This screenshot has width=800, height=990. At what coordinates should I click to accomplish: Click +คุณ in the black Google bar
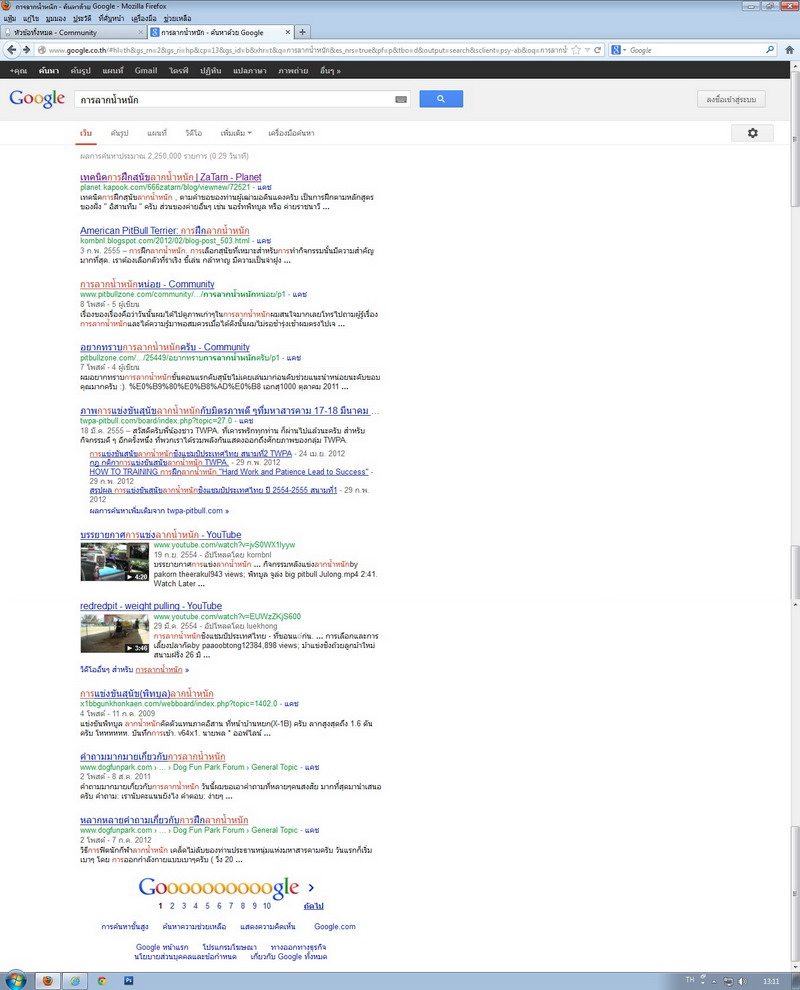(18, 71)
